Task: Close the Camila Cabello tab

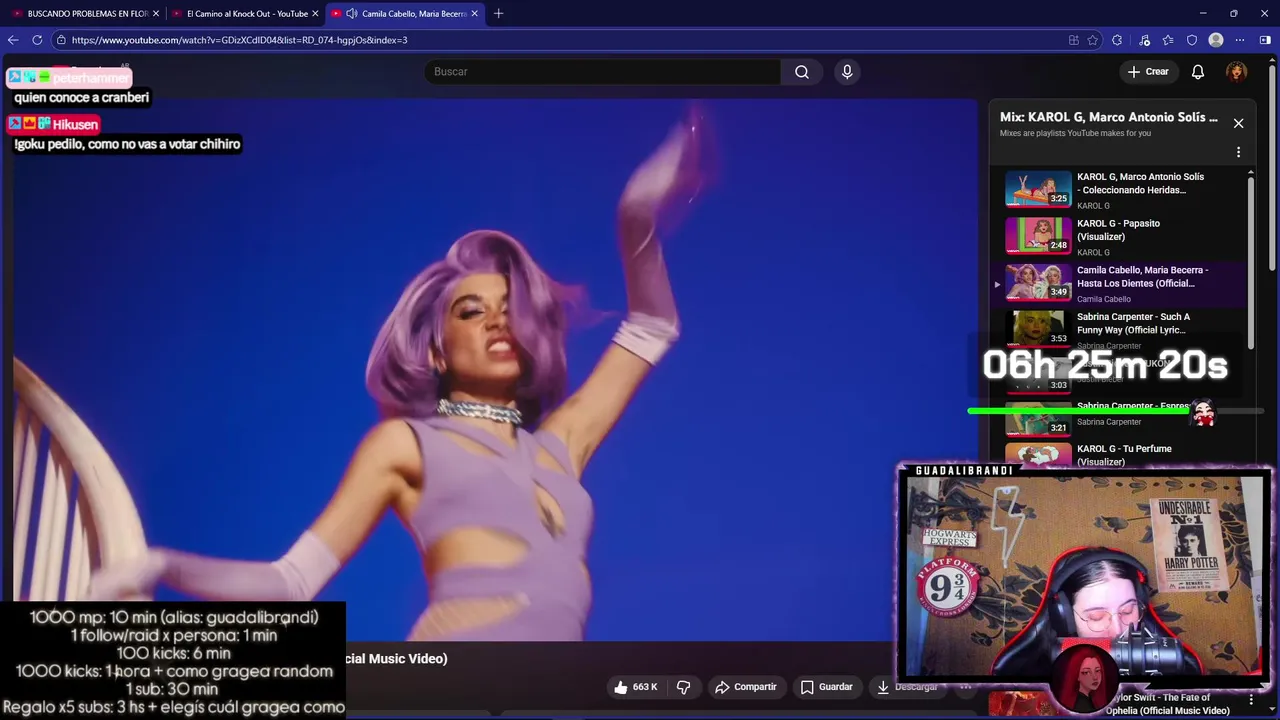Action: coord(475,14)
